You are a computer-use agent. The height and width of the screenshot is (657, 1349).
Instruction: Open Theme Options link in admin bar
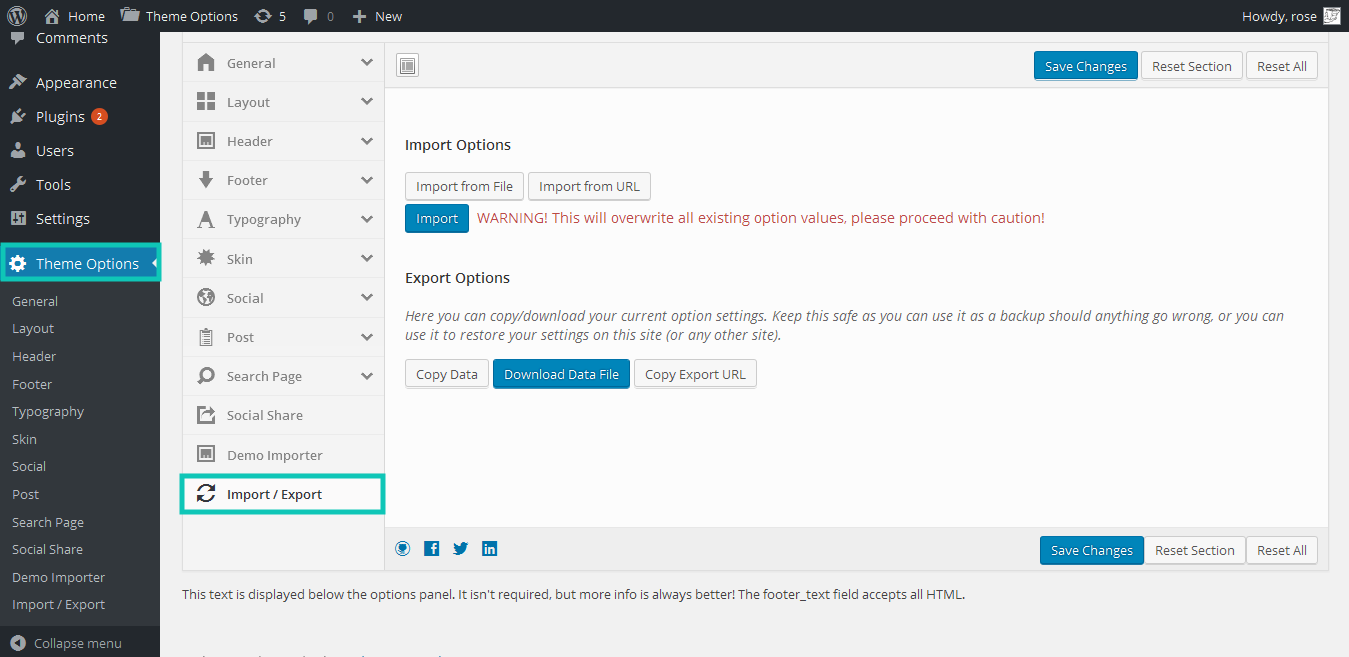coord(179,16)
